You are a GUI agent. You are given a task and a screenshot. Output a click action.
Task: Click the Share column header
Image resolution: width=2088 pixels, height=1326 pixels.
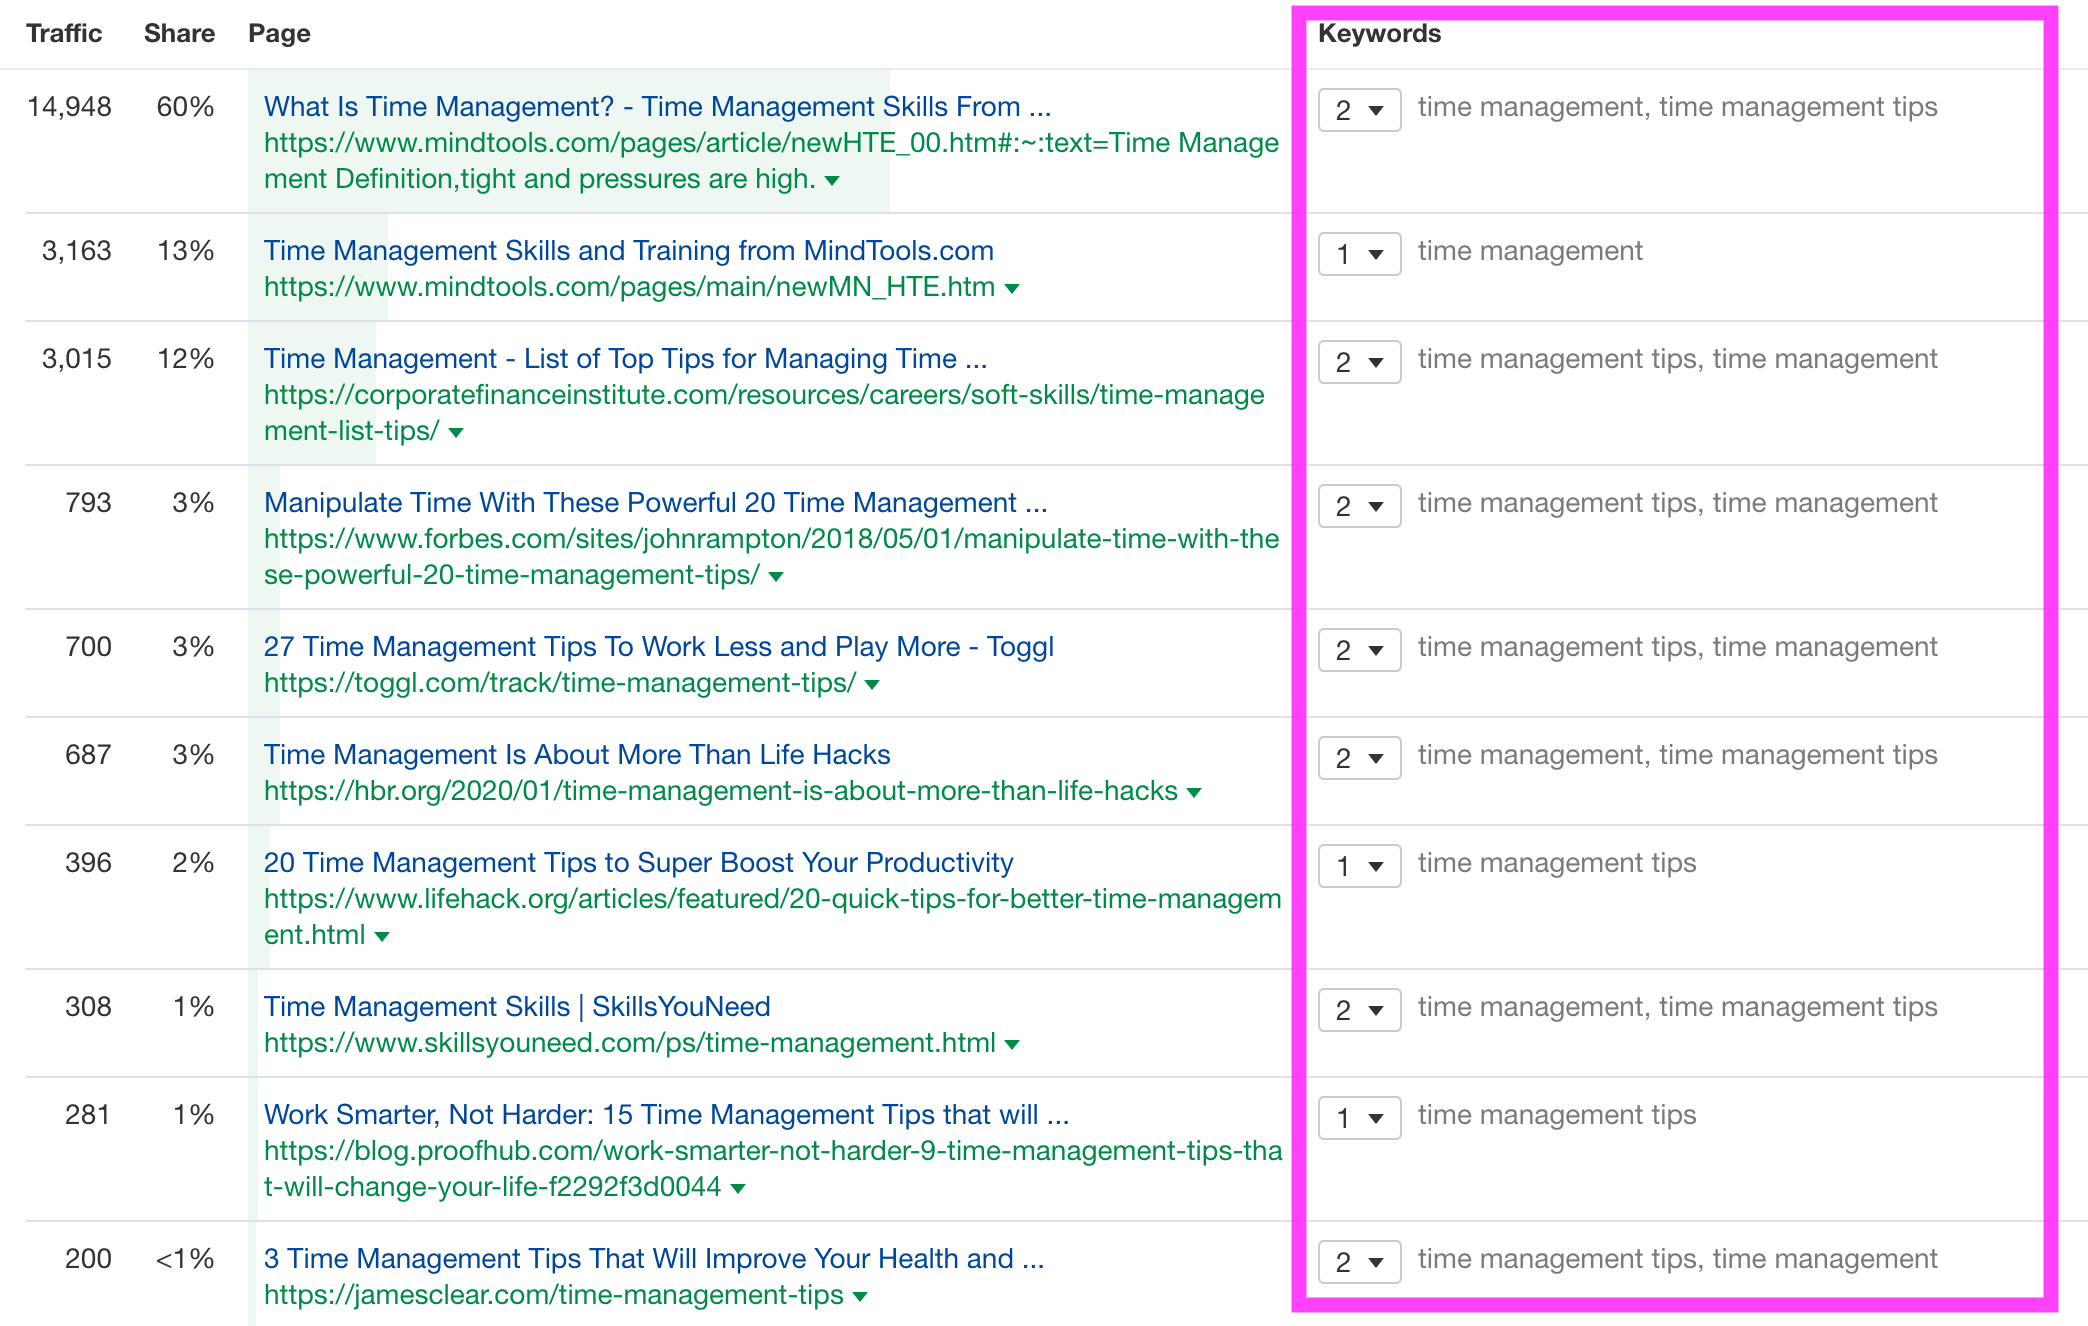[x=179, y=33]
